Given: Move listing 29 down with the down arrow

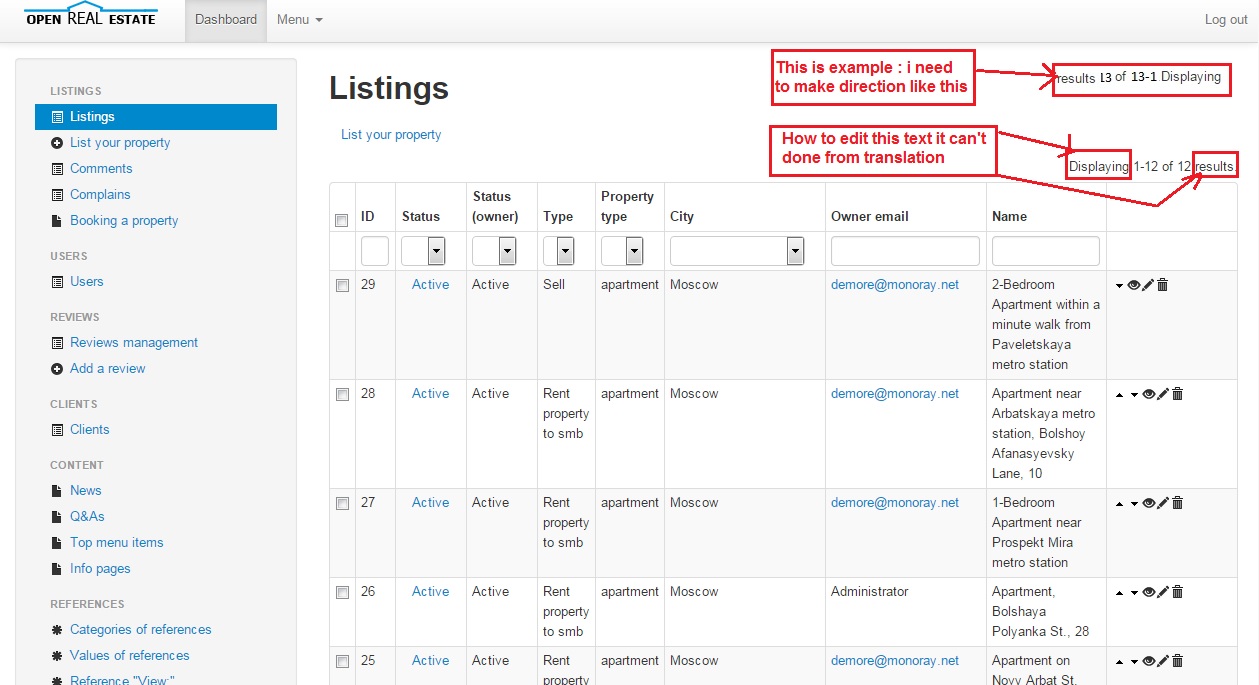Looking at the screenshot, I should tap(1120, 286).
